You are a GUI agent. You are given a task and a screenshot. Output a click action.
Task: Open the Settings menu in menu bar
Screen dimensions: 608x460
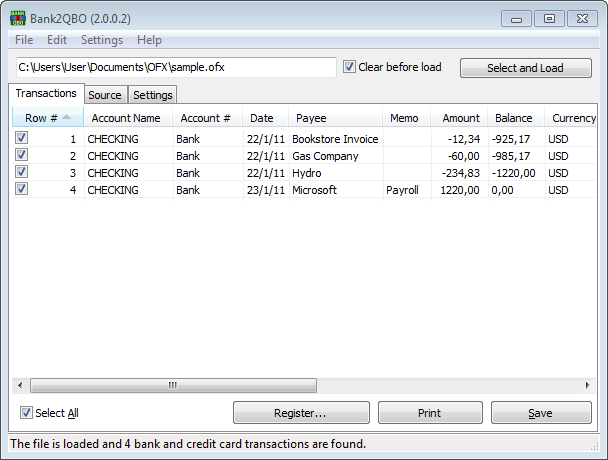point(102,40)
